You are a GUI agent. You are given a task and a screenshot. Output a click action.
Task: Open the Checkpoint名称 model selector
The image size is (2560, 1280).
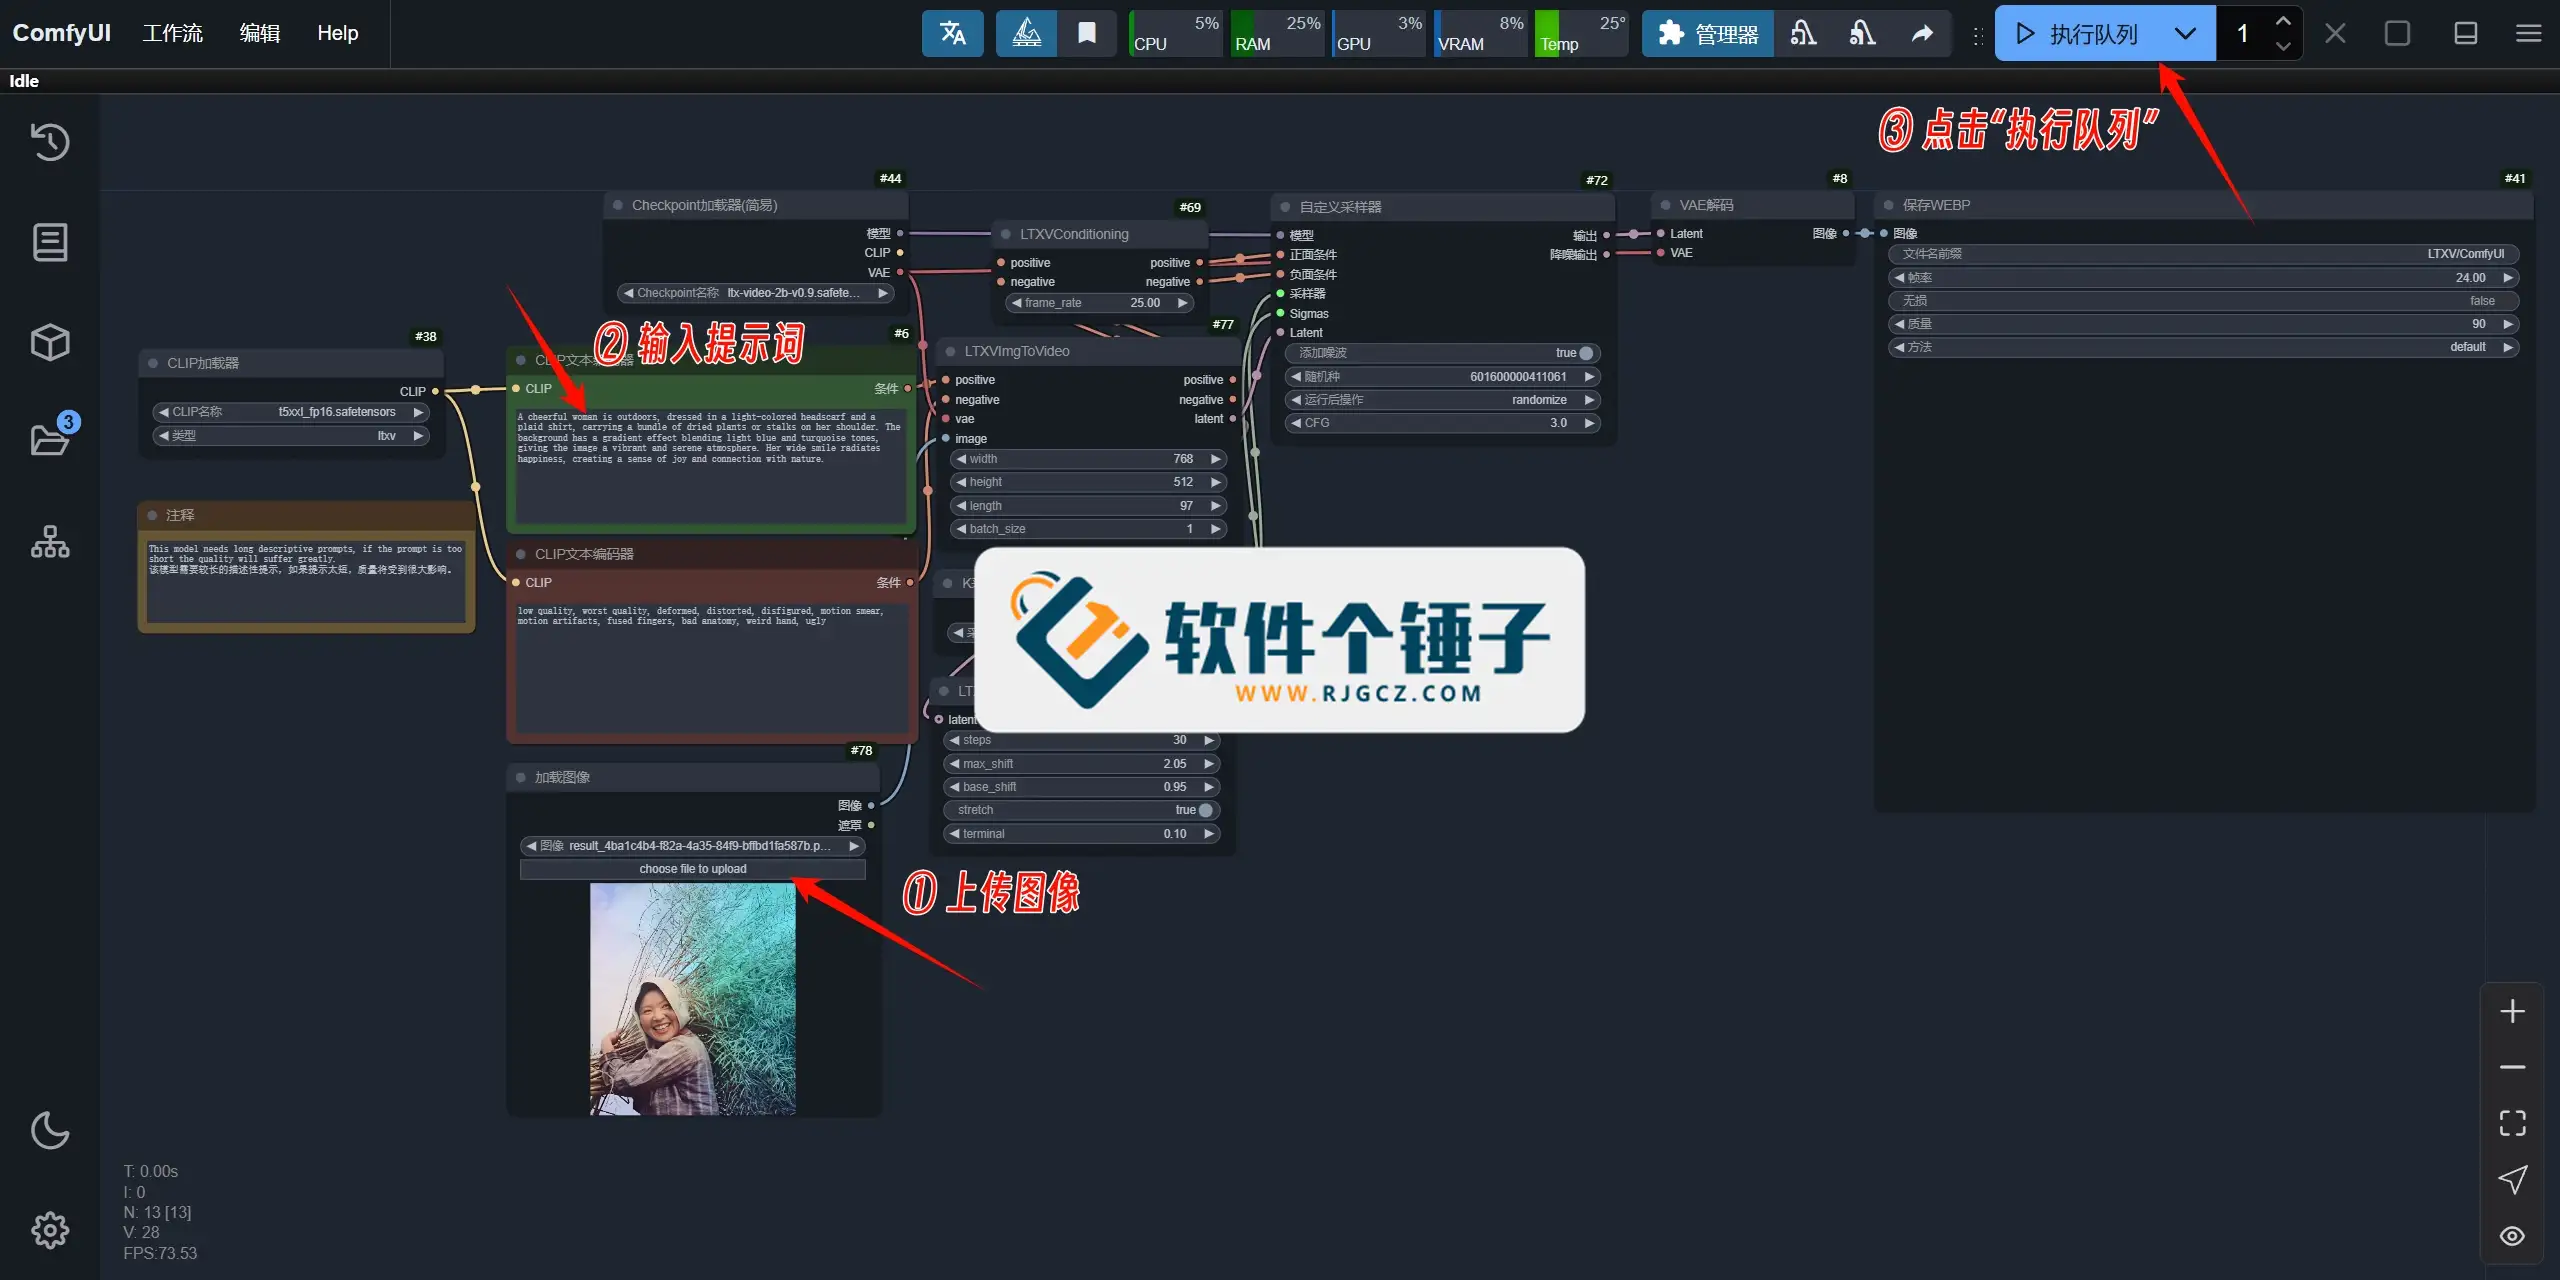754,292
